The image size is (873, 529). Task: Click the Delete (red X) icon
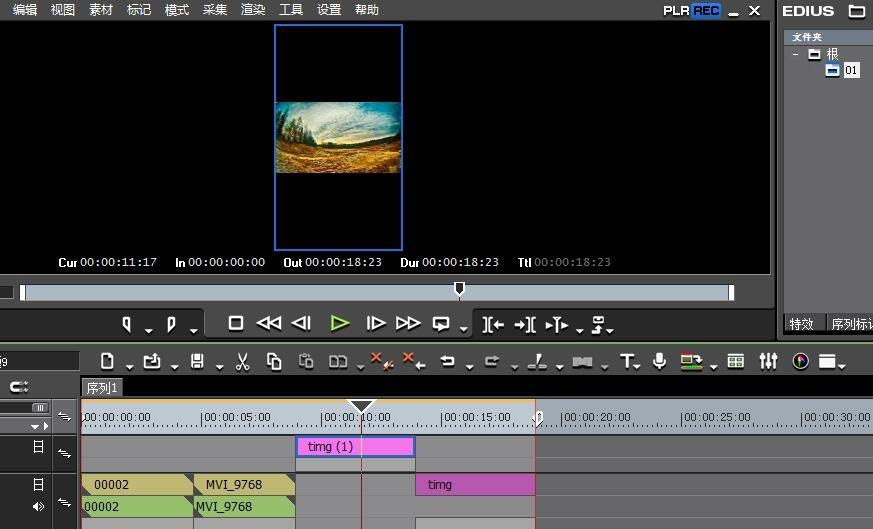(382, 361)
